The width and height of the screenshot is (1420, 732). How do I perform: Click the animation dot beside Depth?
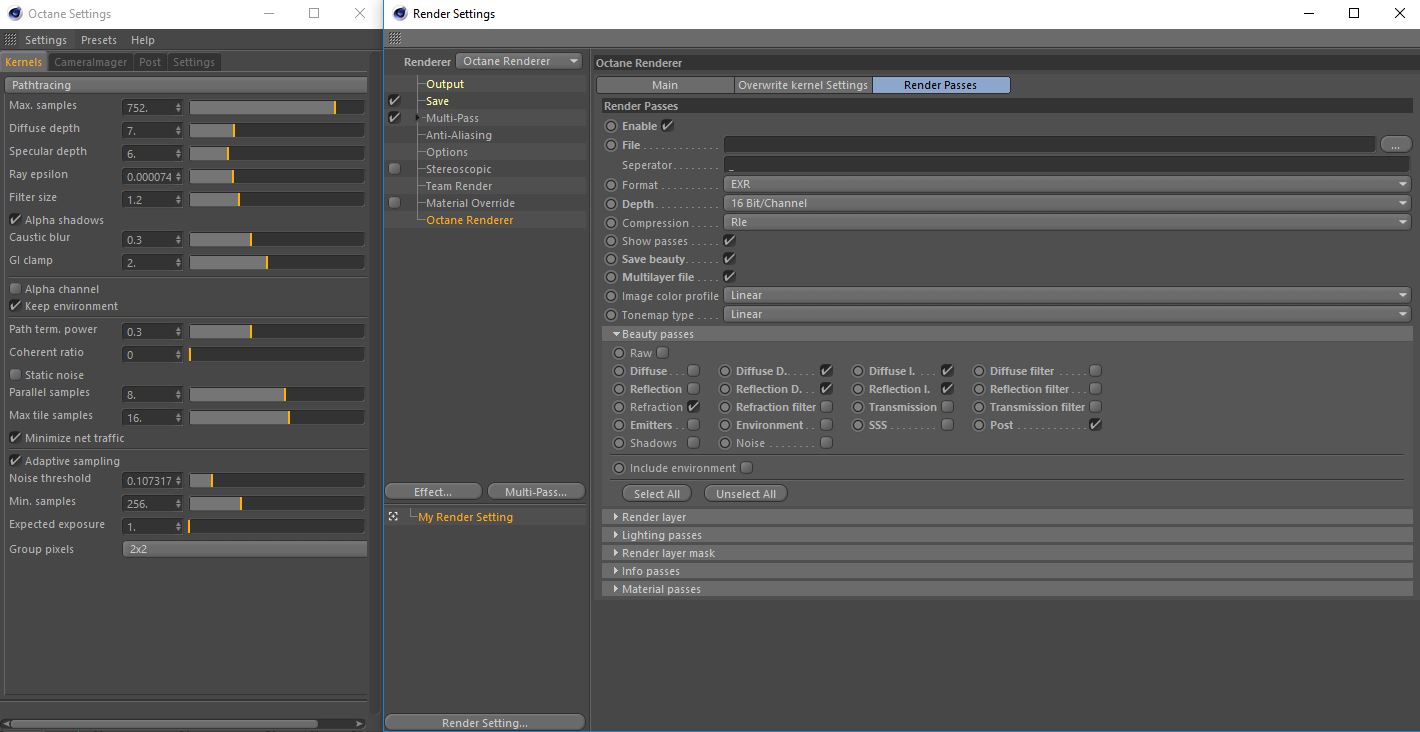611,204
